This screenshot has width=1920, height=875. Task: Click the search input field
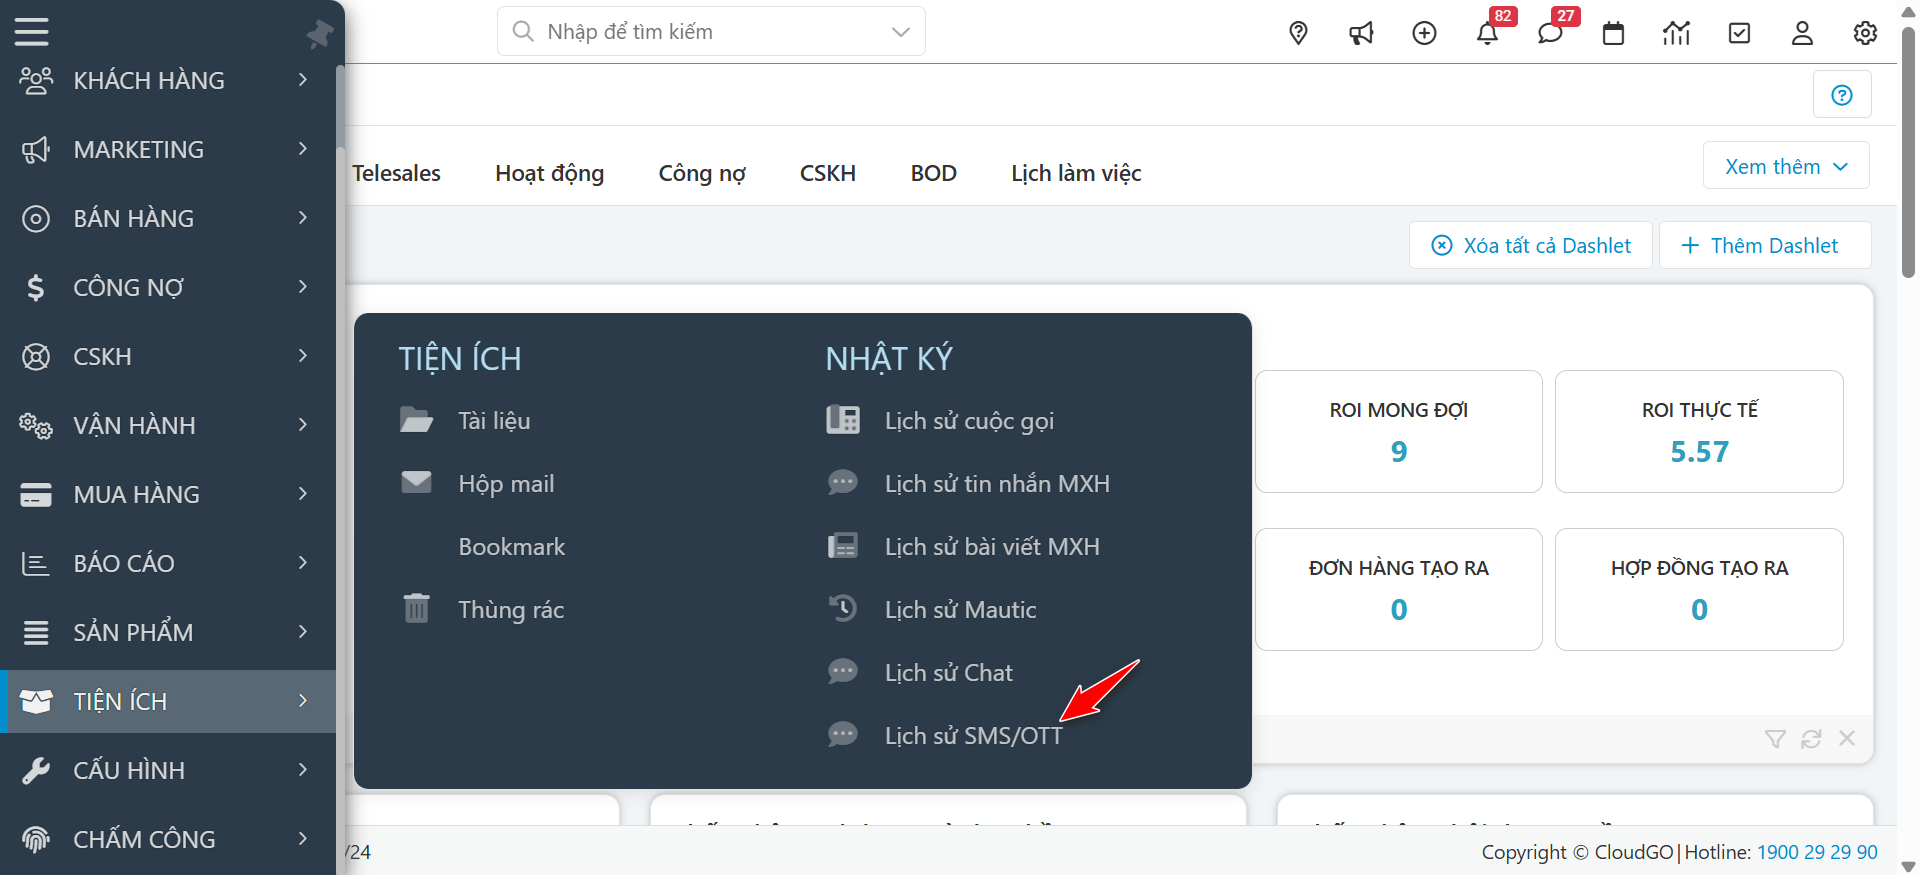[710, 32]
